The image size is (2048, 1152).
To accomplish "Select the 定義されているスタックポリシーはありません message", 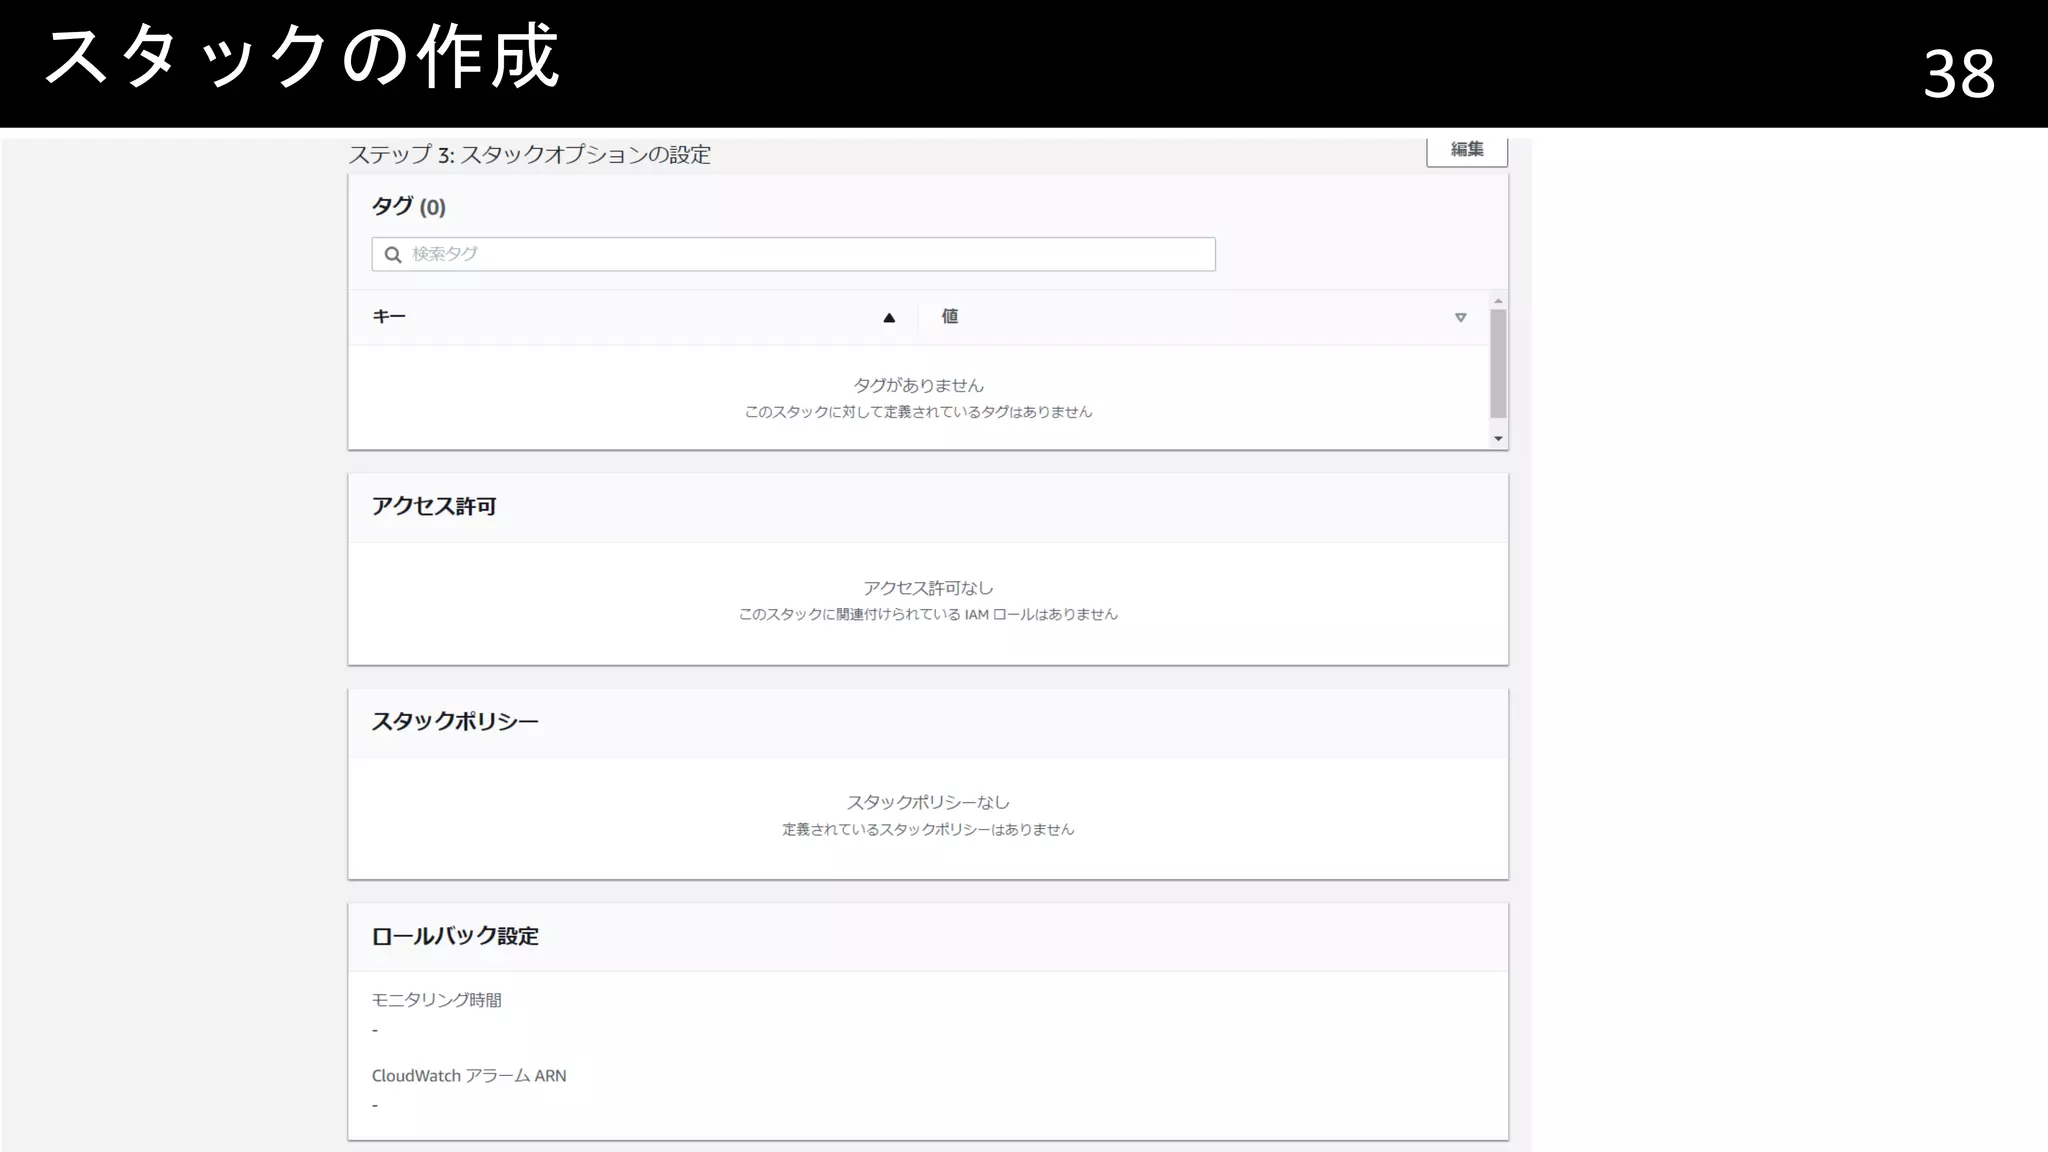I will click(928, 829).
